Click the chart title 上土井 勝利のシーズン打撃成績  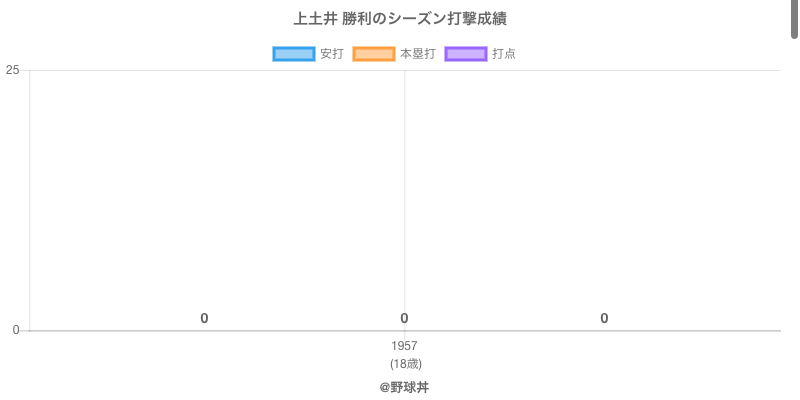400,19
